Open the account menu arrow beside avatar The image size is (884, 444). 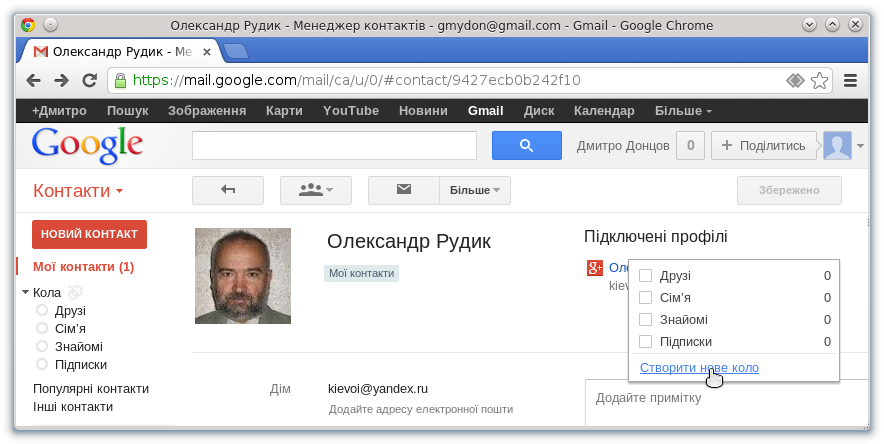[860, 146]
